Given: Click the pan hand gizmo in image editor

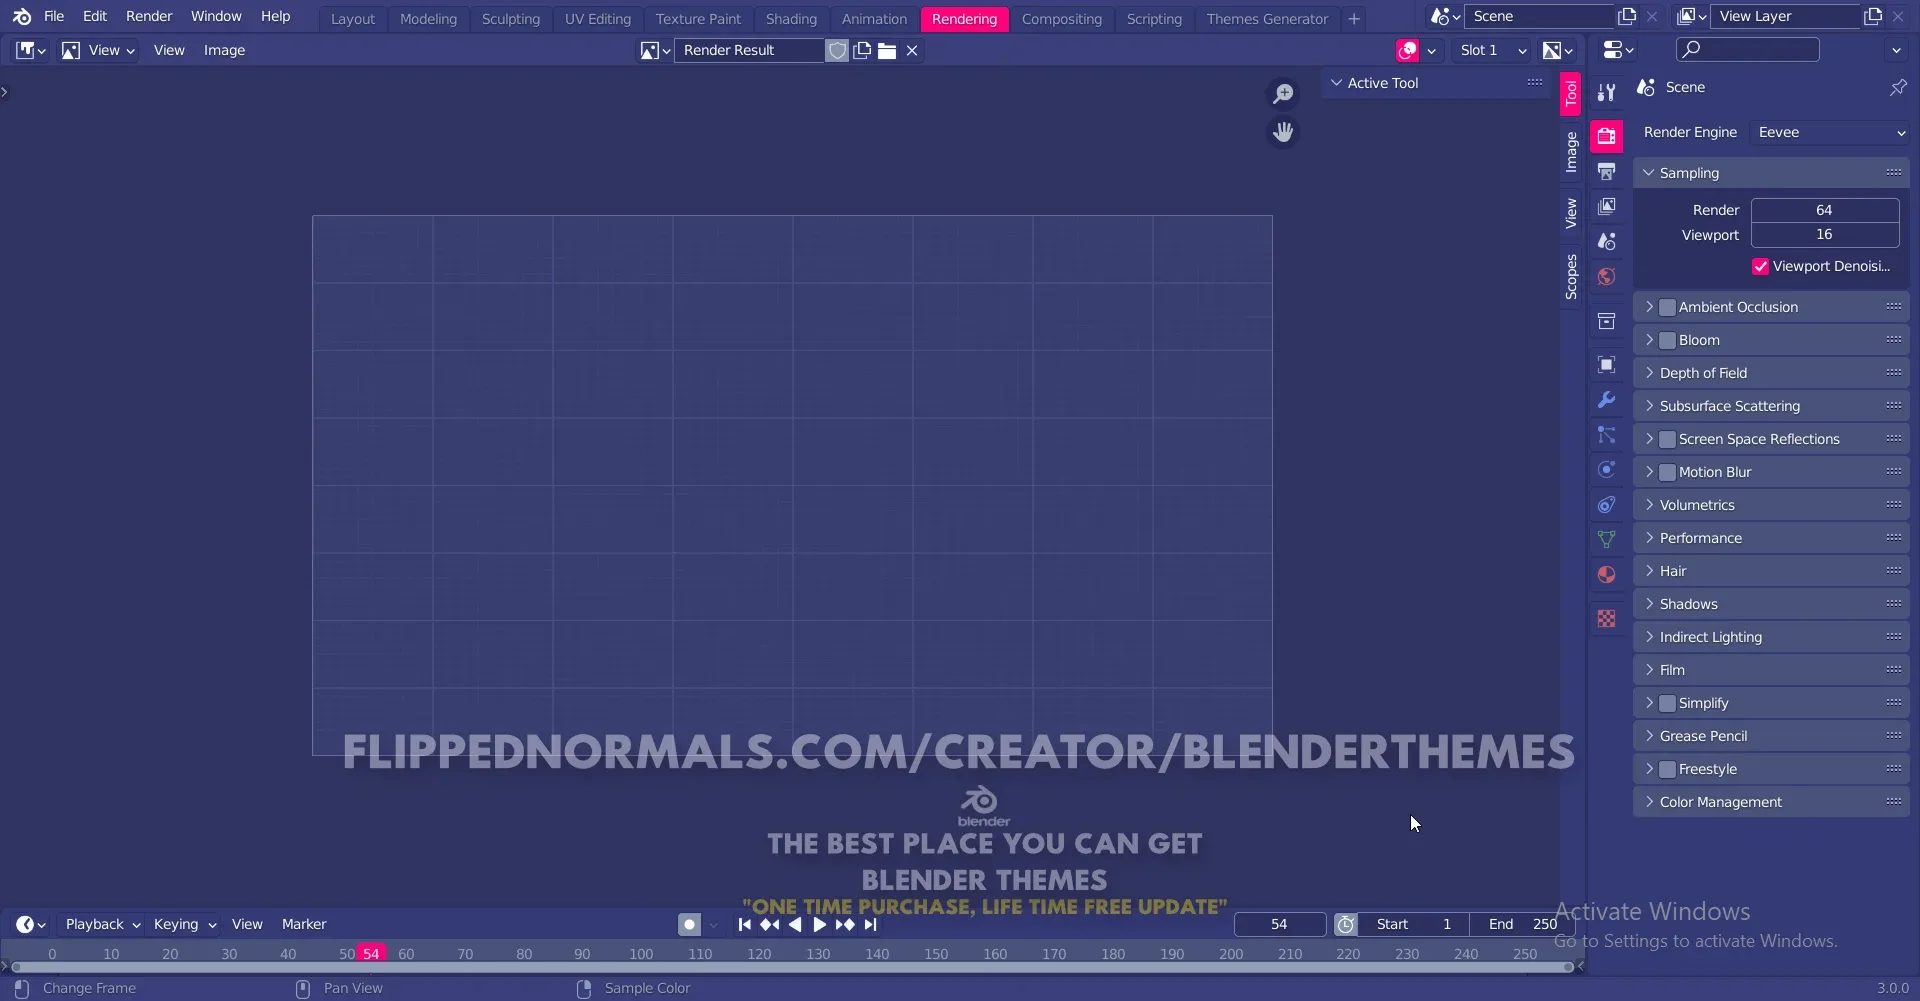Looking at the screenshot, I should [1282, 132].
